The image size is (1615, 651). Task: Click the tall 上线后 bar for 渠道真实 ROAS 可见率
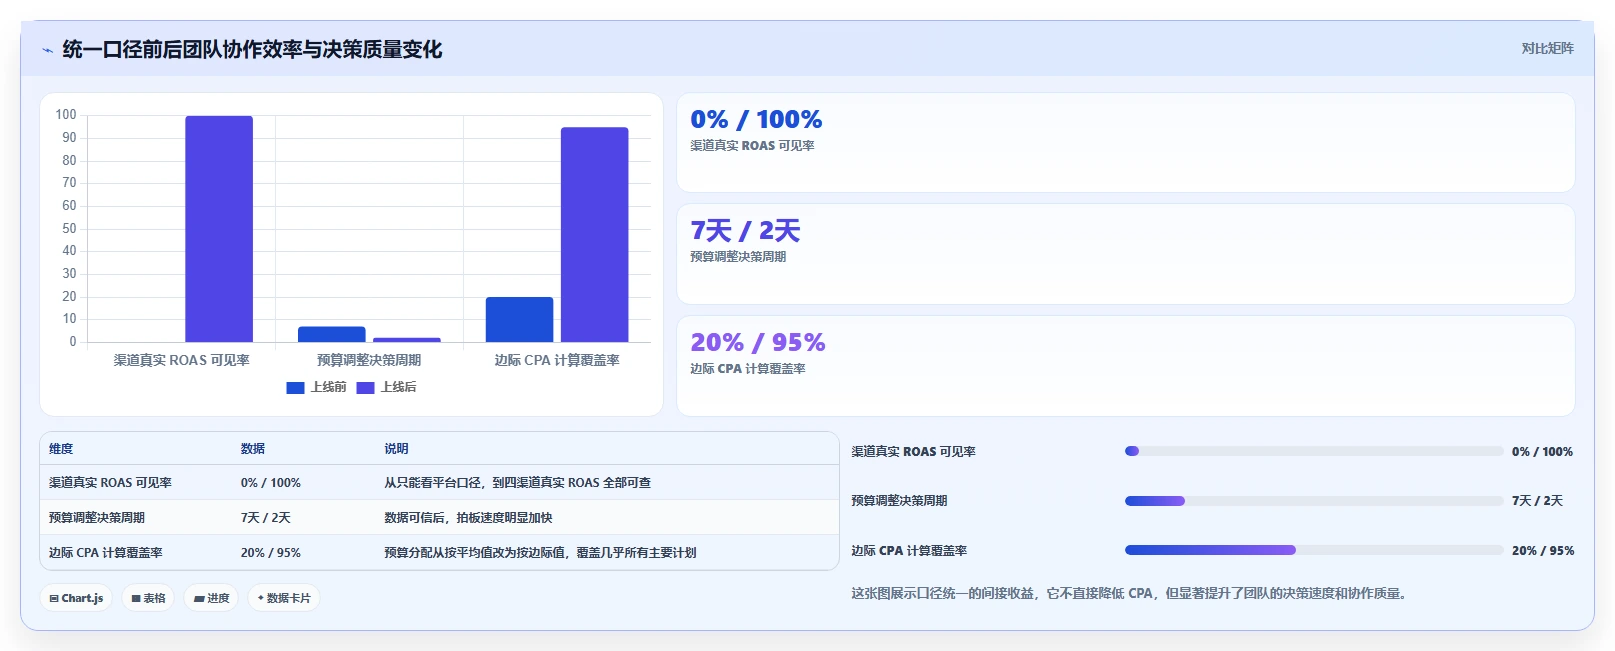[x=219, y=229]
